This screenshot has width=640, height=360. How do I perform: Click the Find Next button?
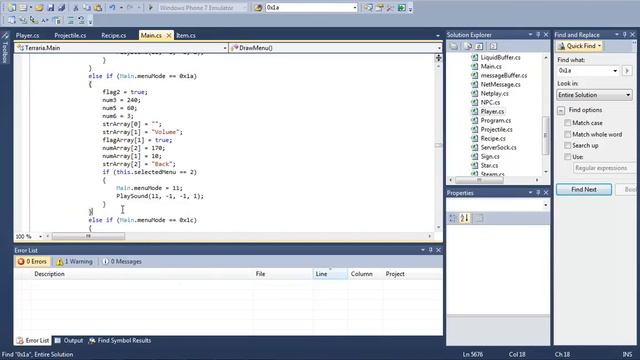(584, 189)
